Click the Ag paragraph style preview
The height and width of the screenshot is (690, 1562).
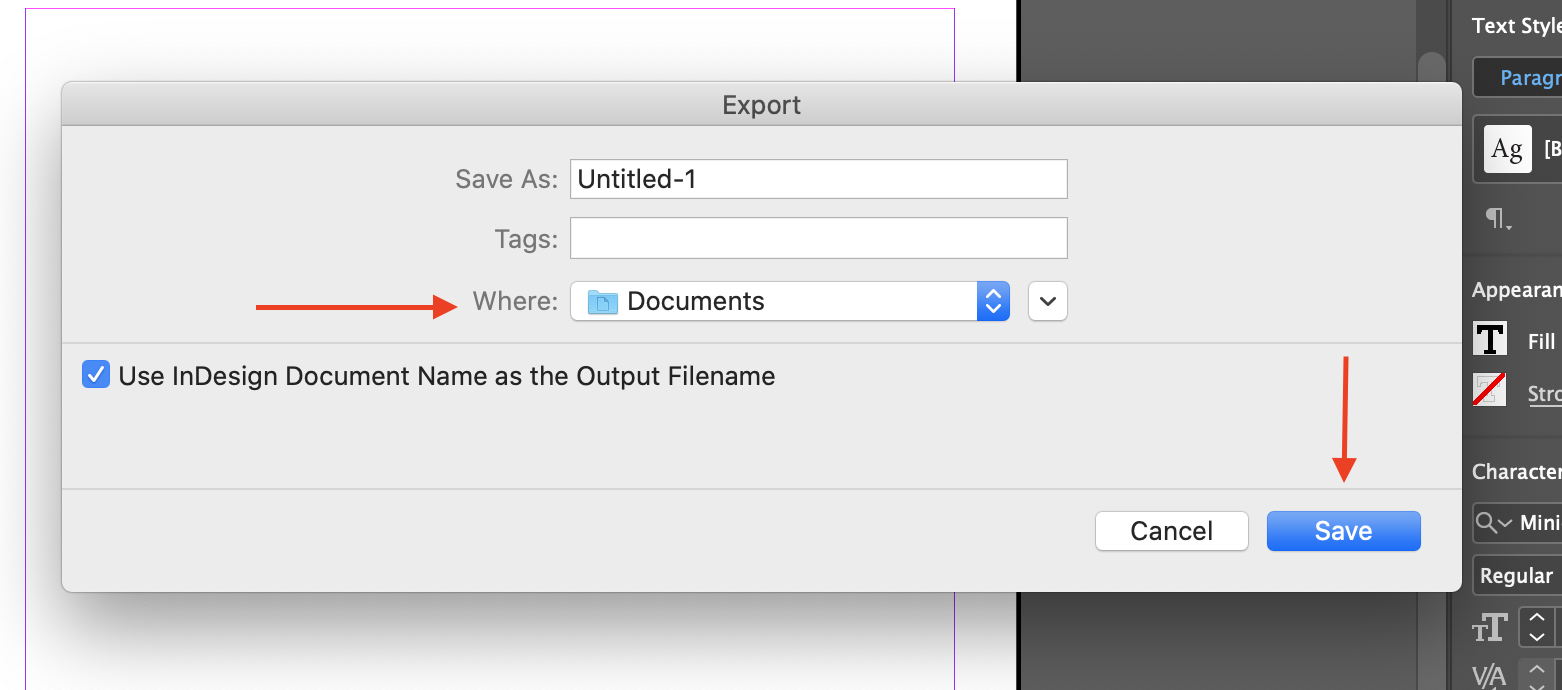pyautogui.click(x=1507, y=150)
